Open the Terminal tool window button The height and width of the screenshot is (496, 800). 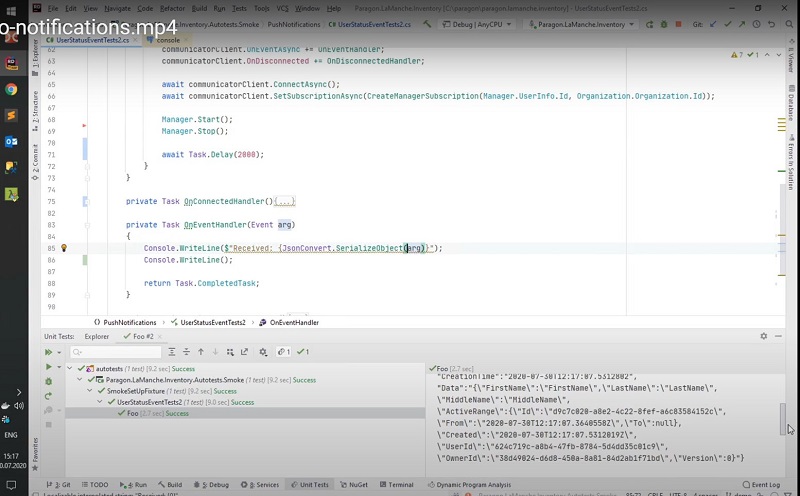pyautogui.click(x=397, y=485)
